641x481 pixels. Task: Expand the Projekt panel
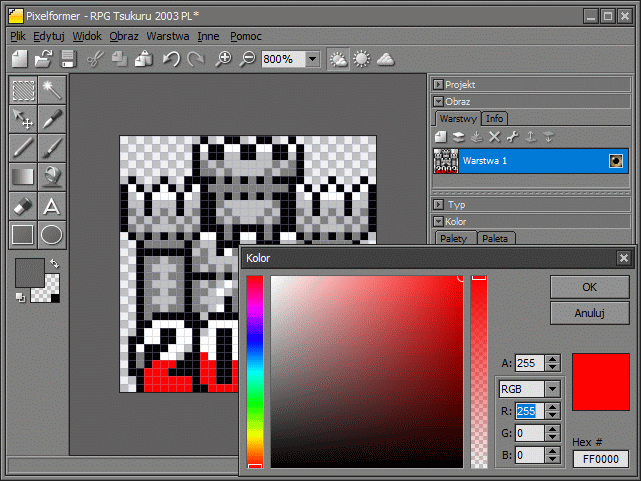click(438, 85)
